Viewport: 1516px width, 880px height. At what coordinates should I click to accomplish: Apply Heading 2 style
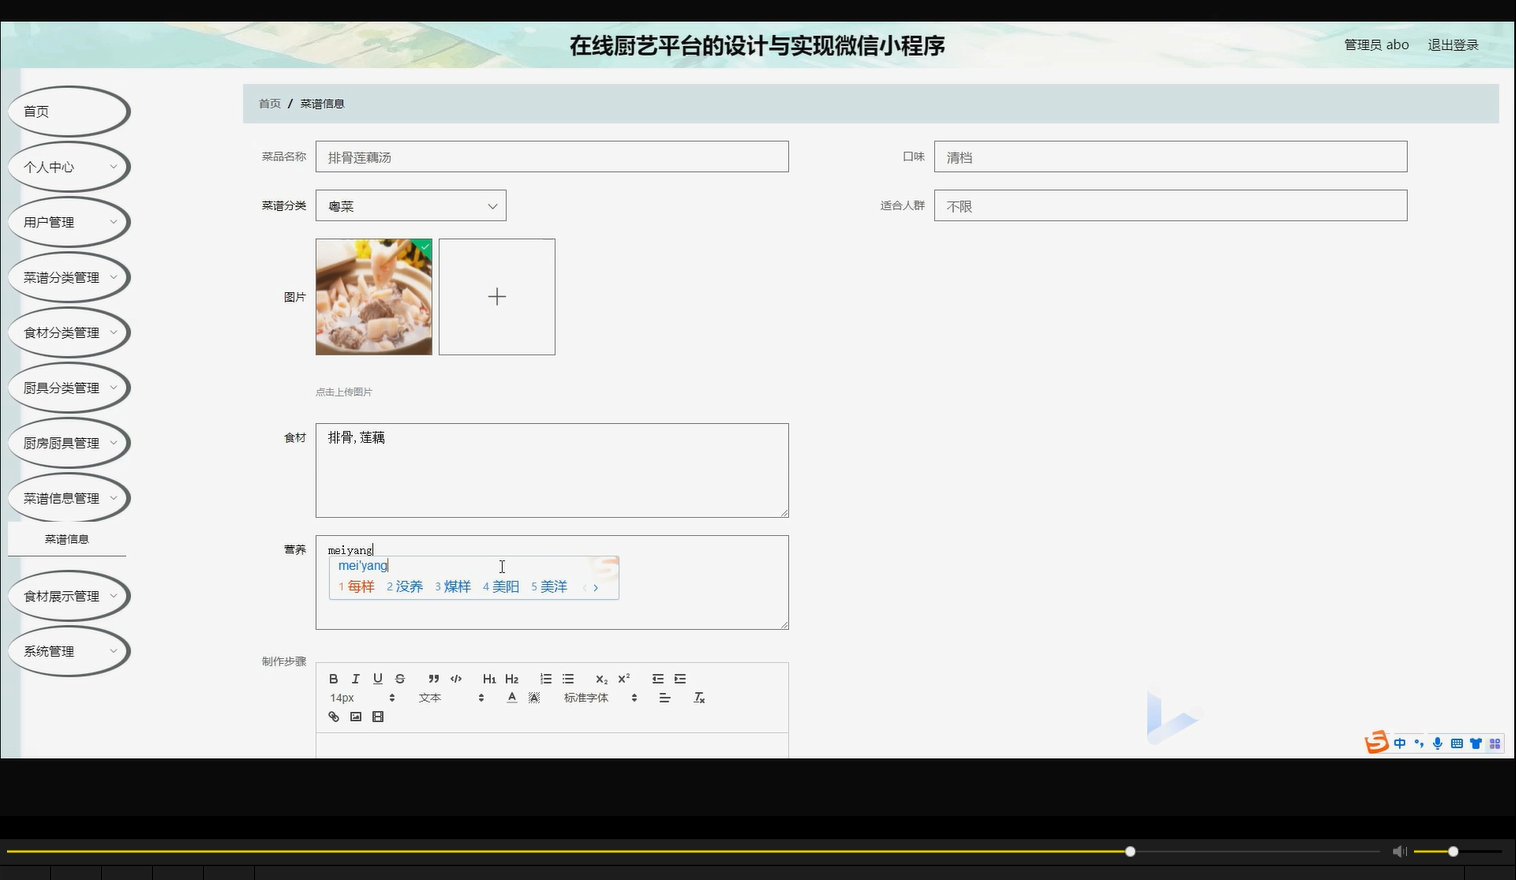[512, 679]
